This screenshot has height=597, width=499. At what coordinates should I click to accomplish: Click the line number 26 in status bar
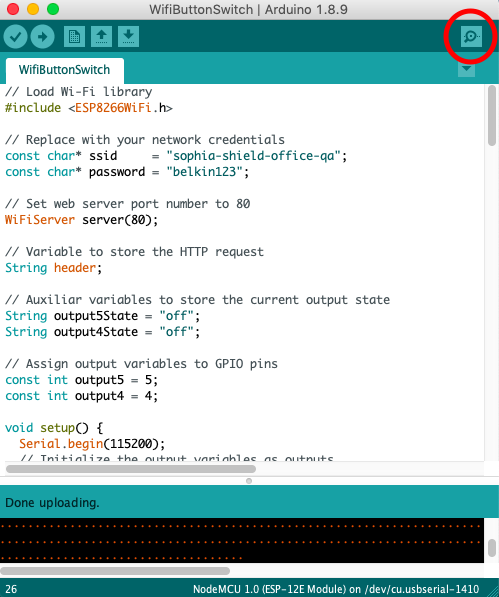[11, 589]
